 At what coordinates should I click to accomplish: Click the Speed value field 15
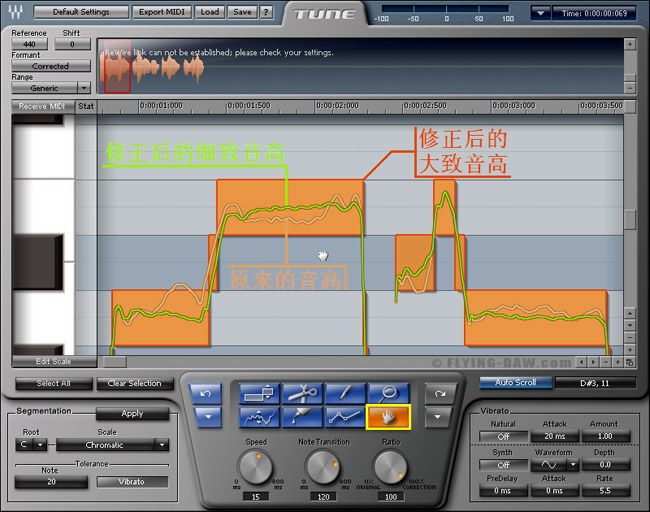(x=256, y=496)
